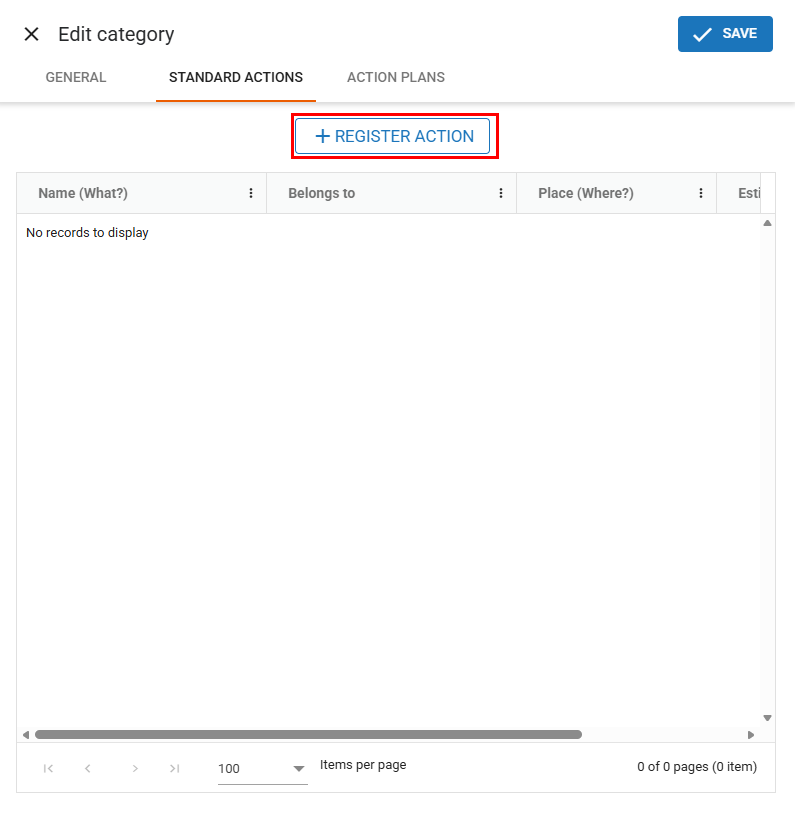Switch to the General tab
The width and height of the screenshot is (795, 819).
point(76,77)
